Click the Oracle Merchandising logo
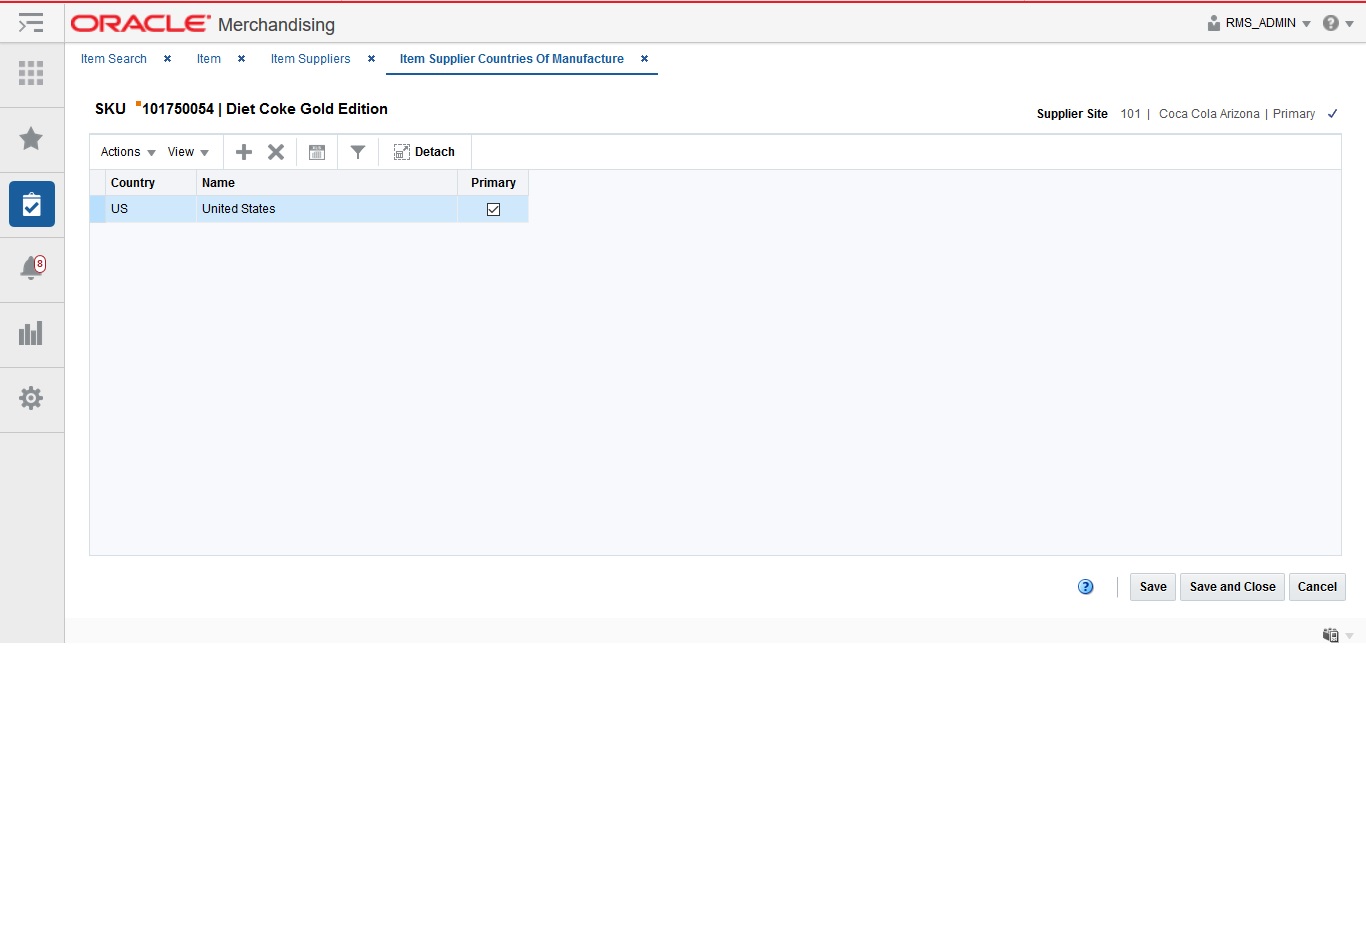 203,23
